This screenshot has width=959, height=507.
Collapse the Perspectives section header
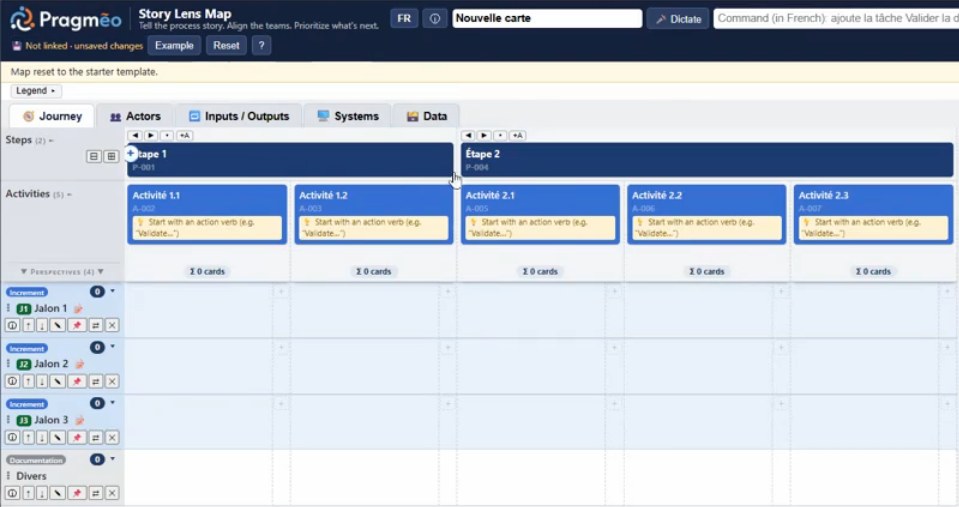62,272
